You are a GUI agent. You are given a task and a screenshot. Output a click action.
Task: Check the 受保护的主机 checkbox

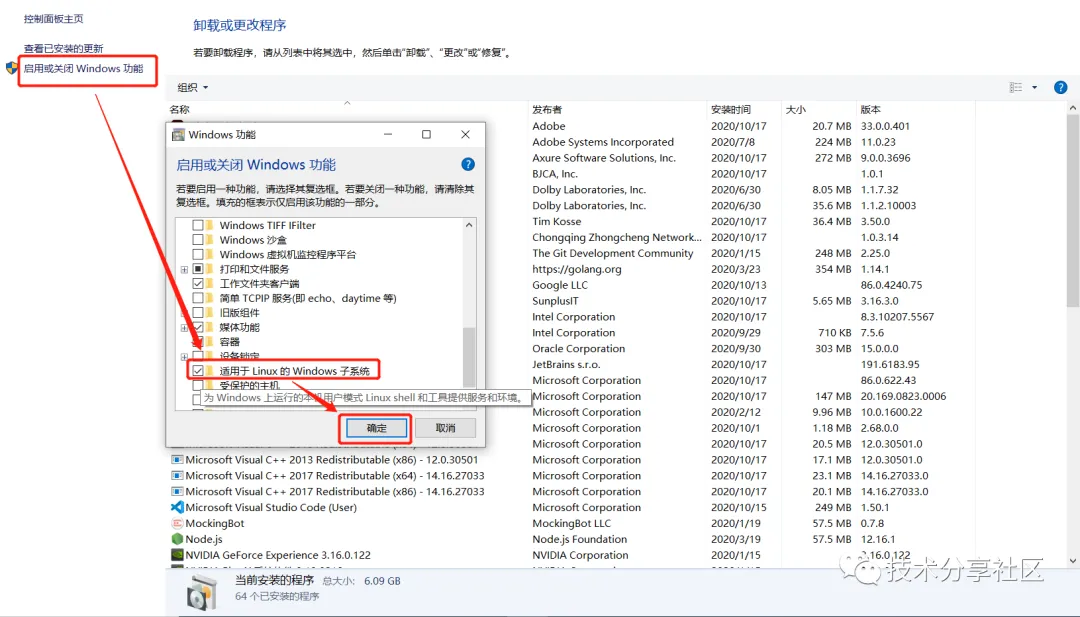(198, 385)
